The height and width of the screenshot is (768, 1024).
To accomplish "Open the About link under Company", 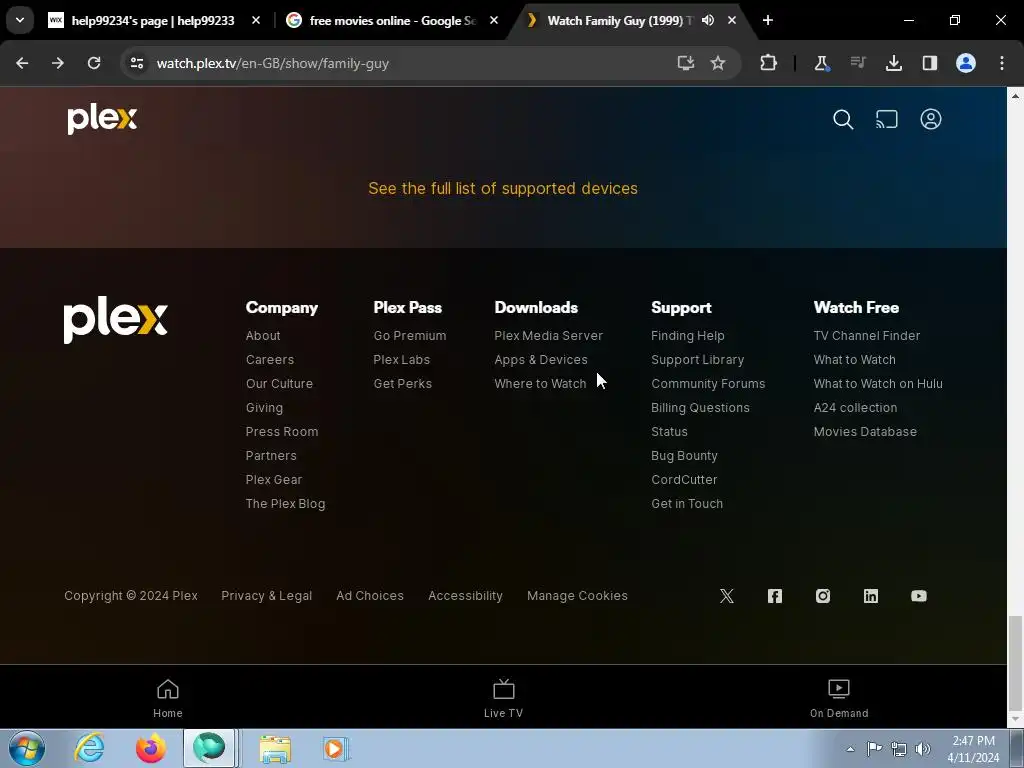I will click(x=263, y=336).
